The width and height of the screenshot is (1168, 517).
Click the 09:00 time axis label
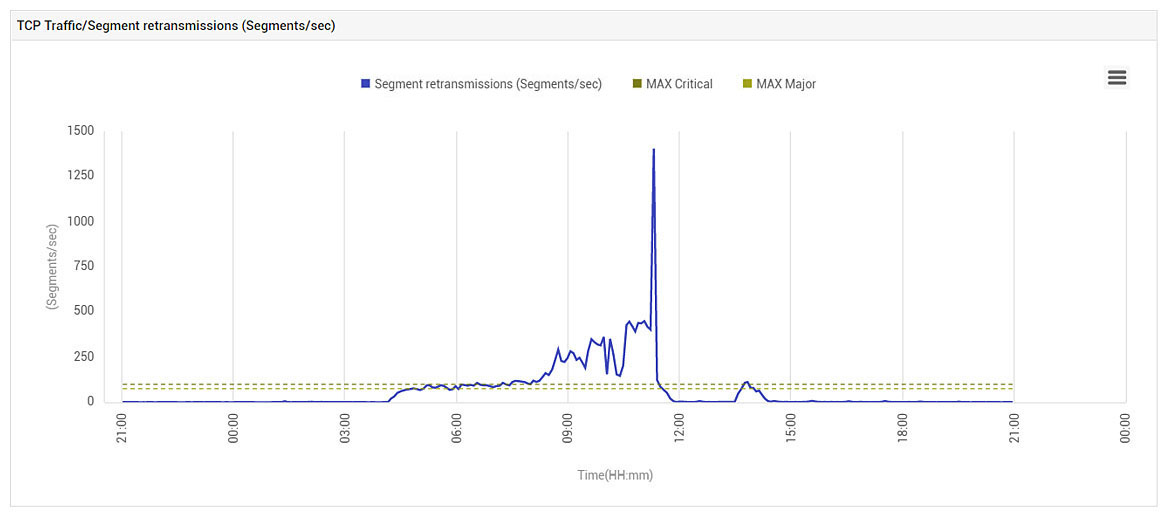click(x=568, y=428)
